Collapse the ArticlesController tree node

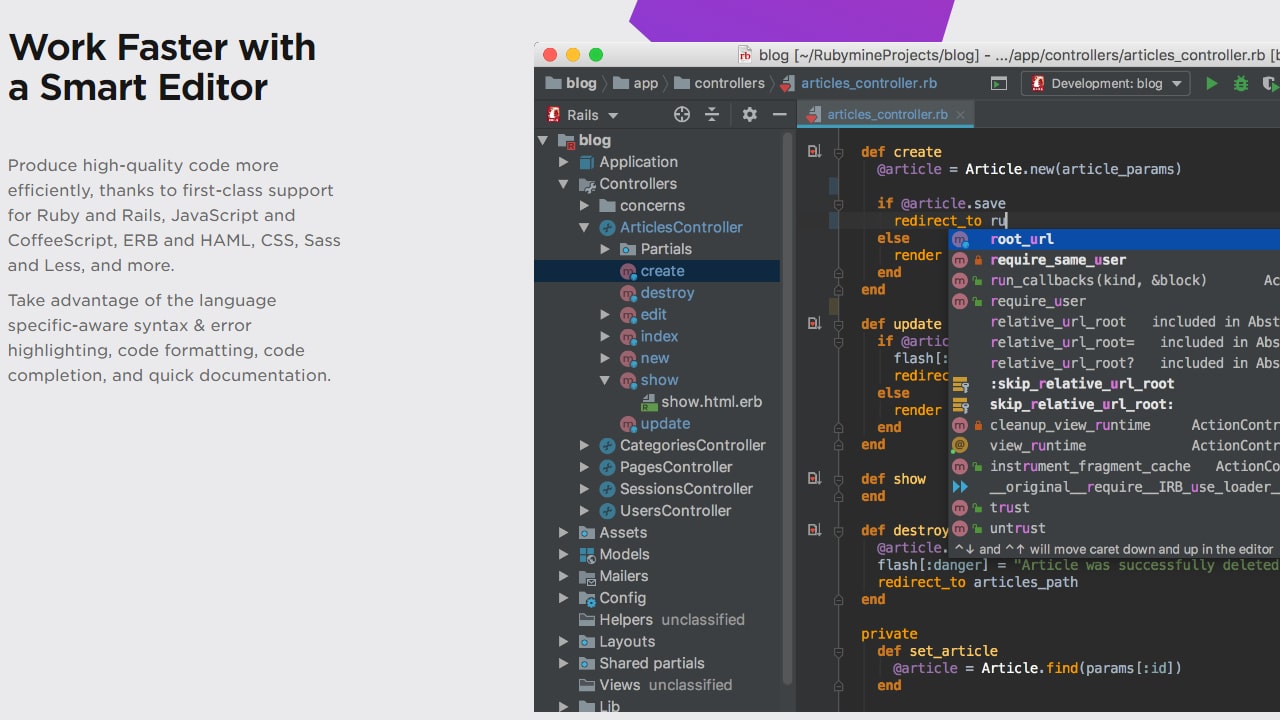click(x=585, y=228)
